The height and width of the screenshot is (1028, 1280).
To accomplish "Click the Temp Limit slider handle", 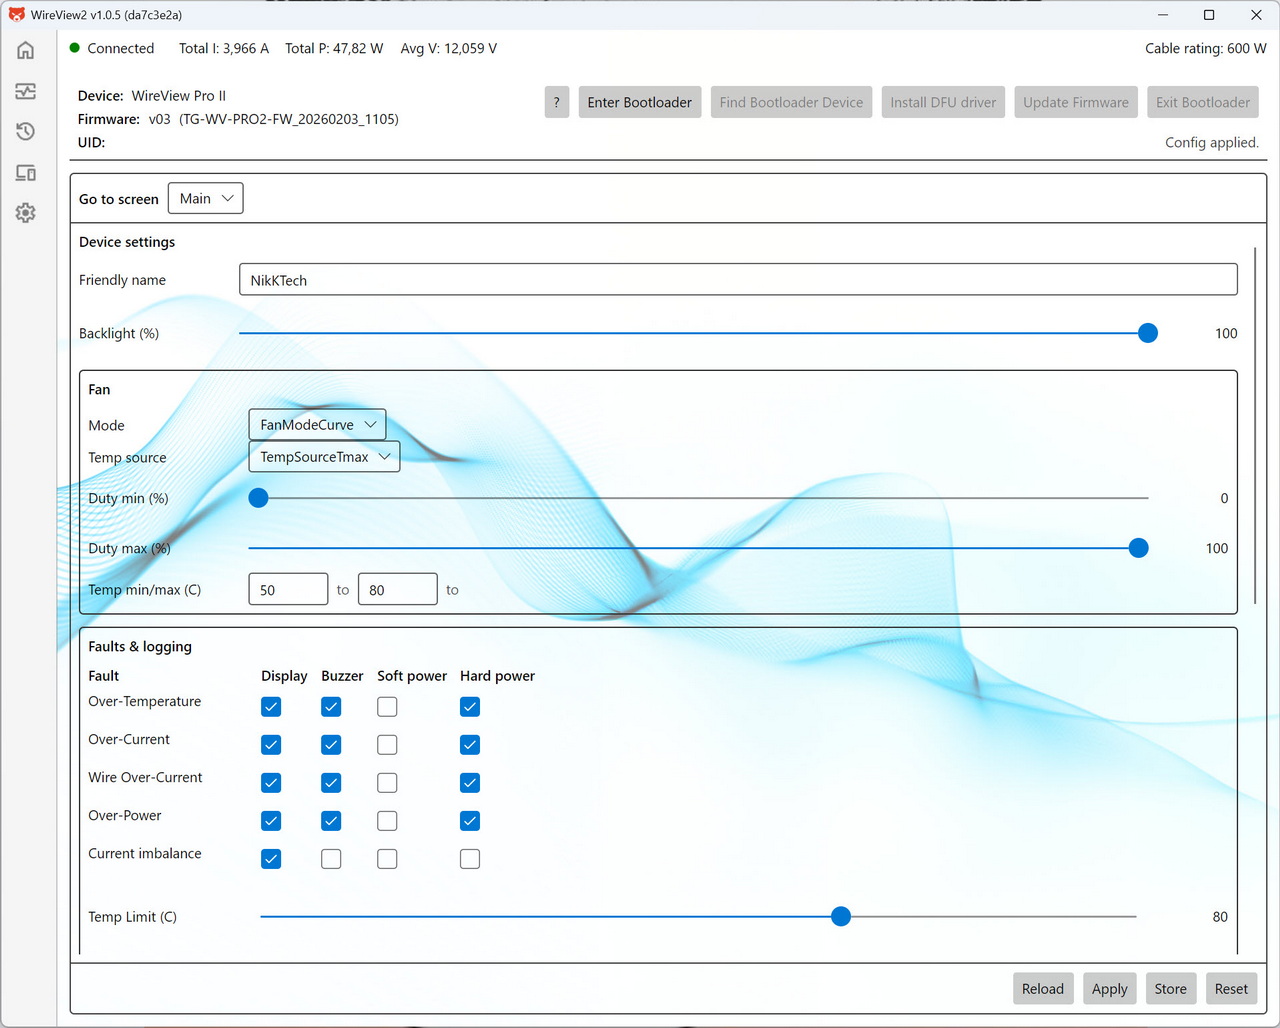I will point(841,917).
